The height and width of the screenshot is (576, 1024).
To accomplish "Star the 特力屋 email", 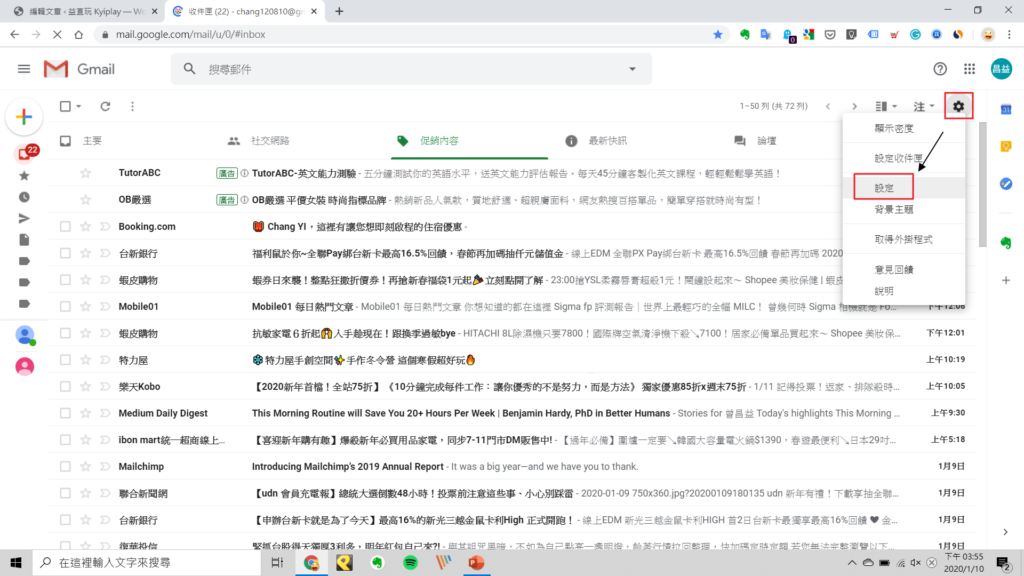I will click(x=86, y=360).
